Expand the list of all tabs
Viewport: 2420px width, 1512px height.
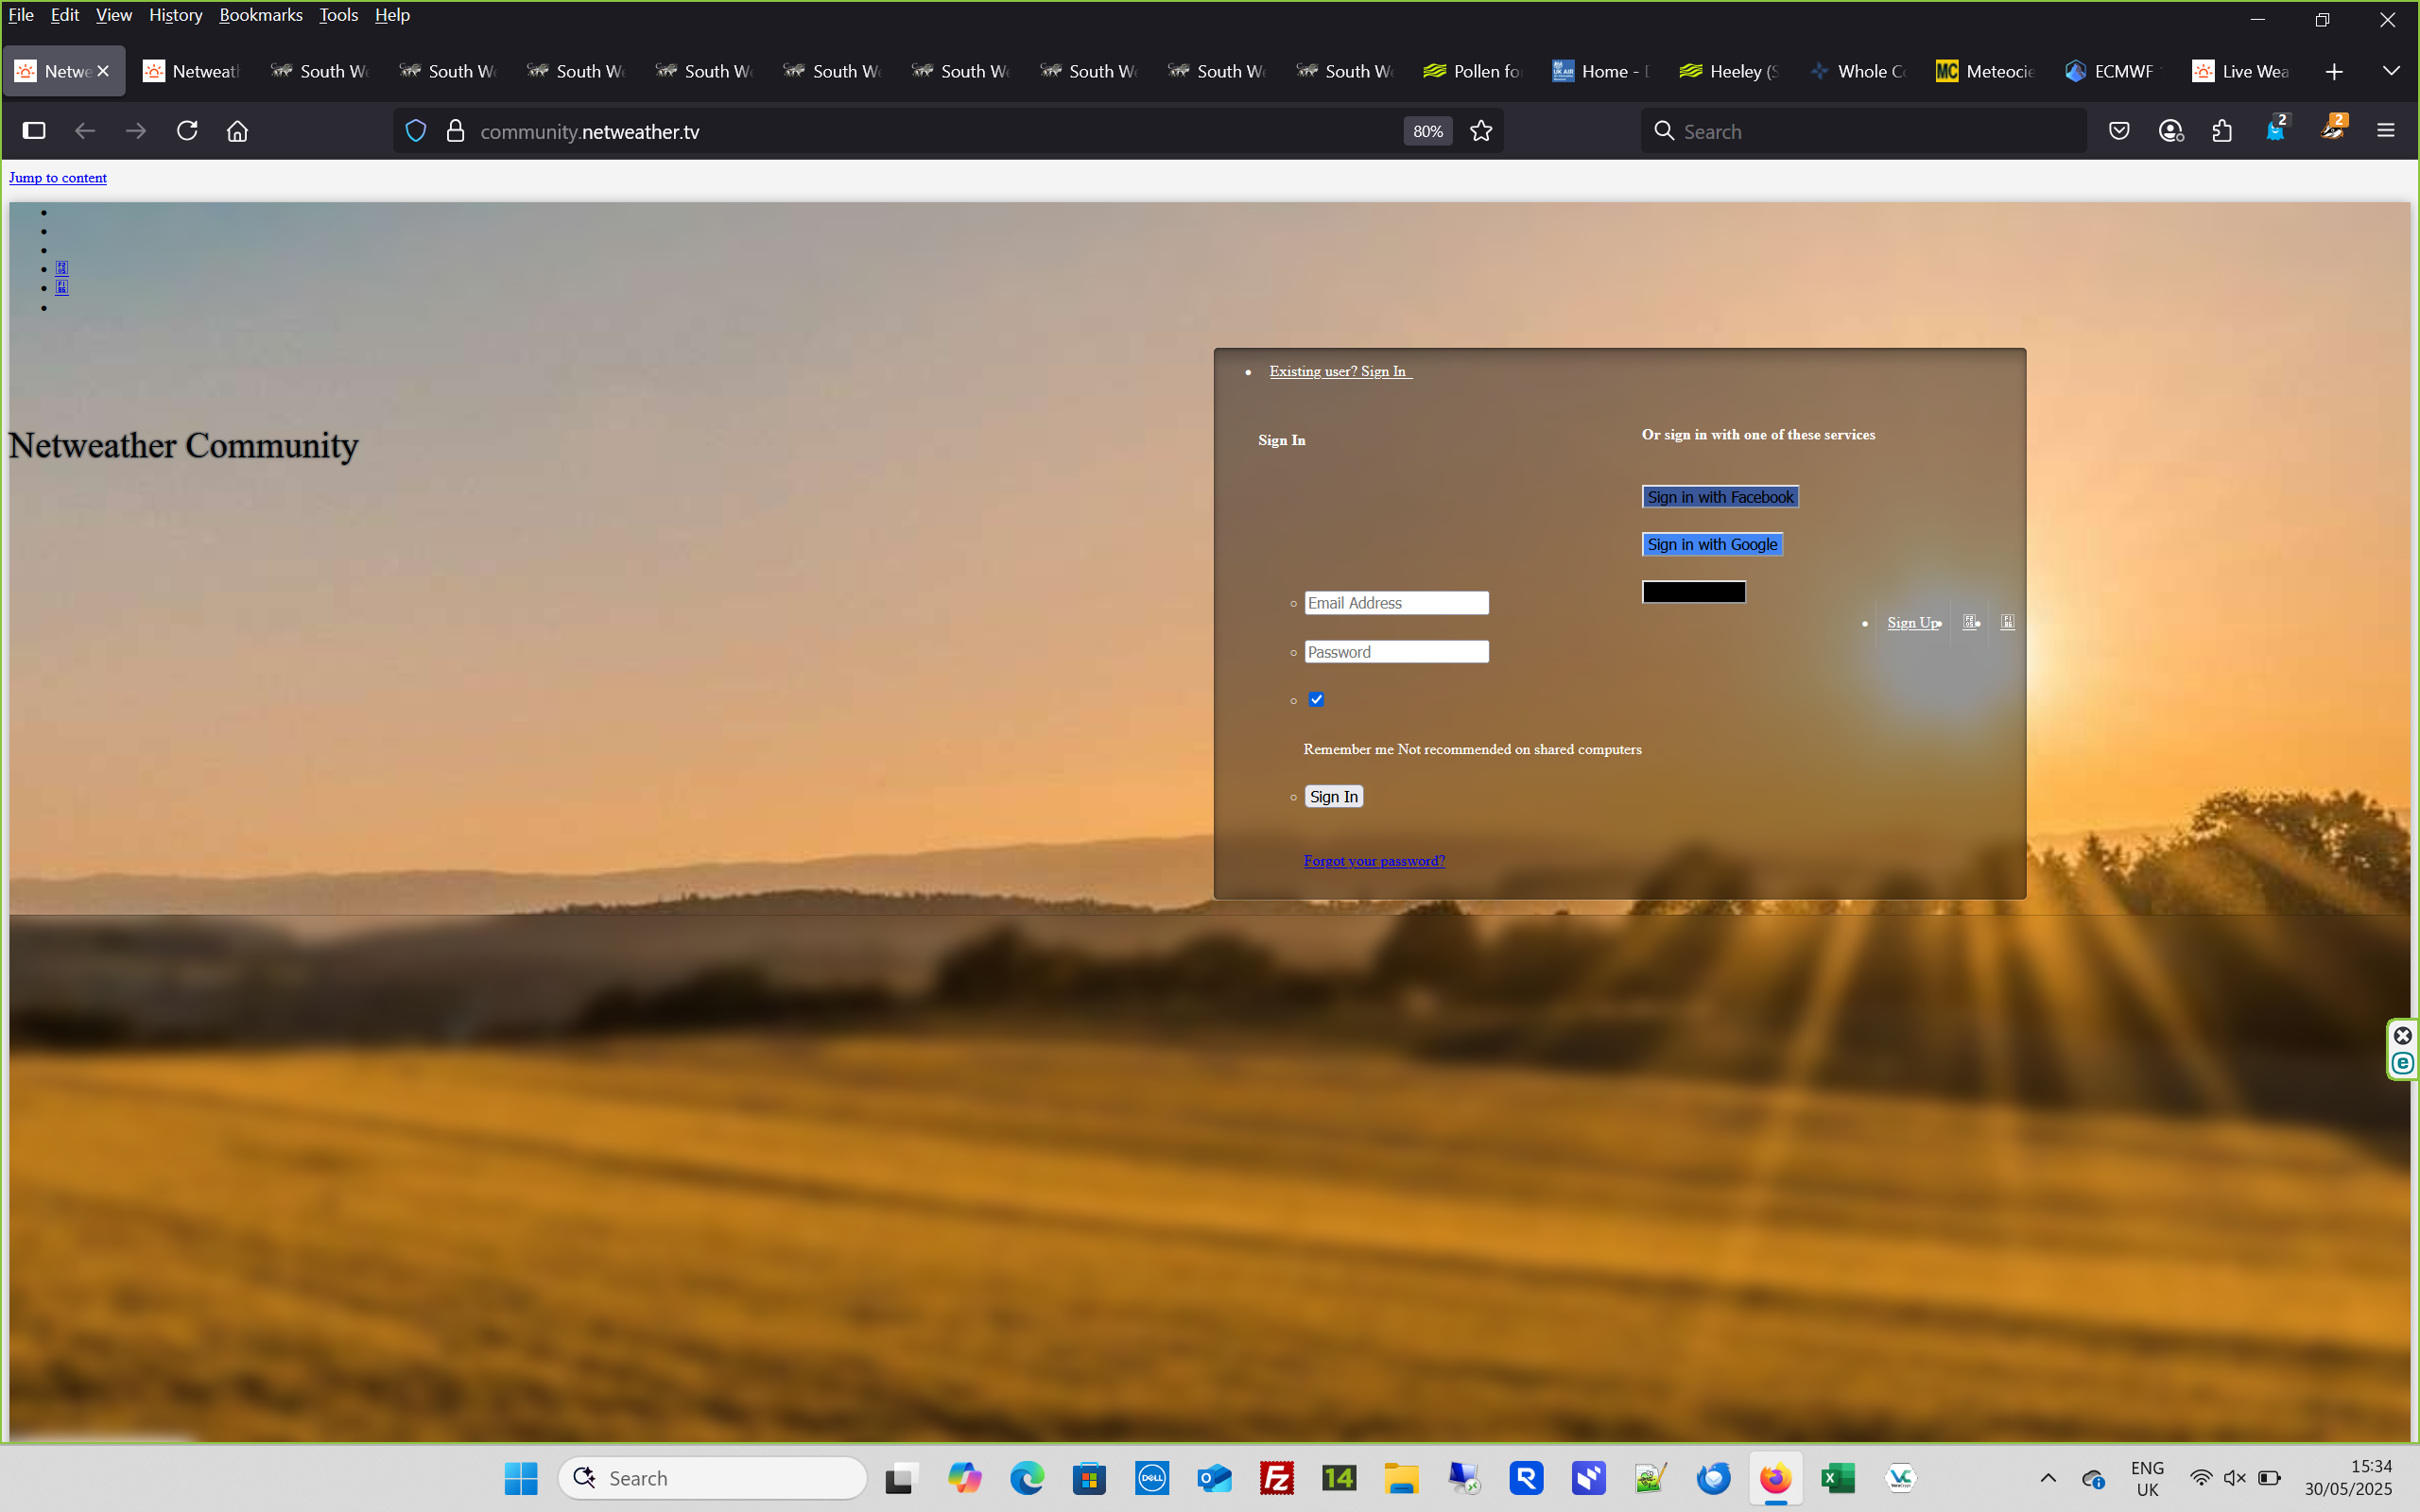click(x=2391, y=72)
